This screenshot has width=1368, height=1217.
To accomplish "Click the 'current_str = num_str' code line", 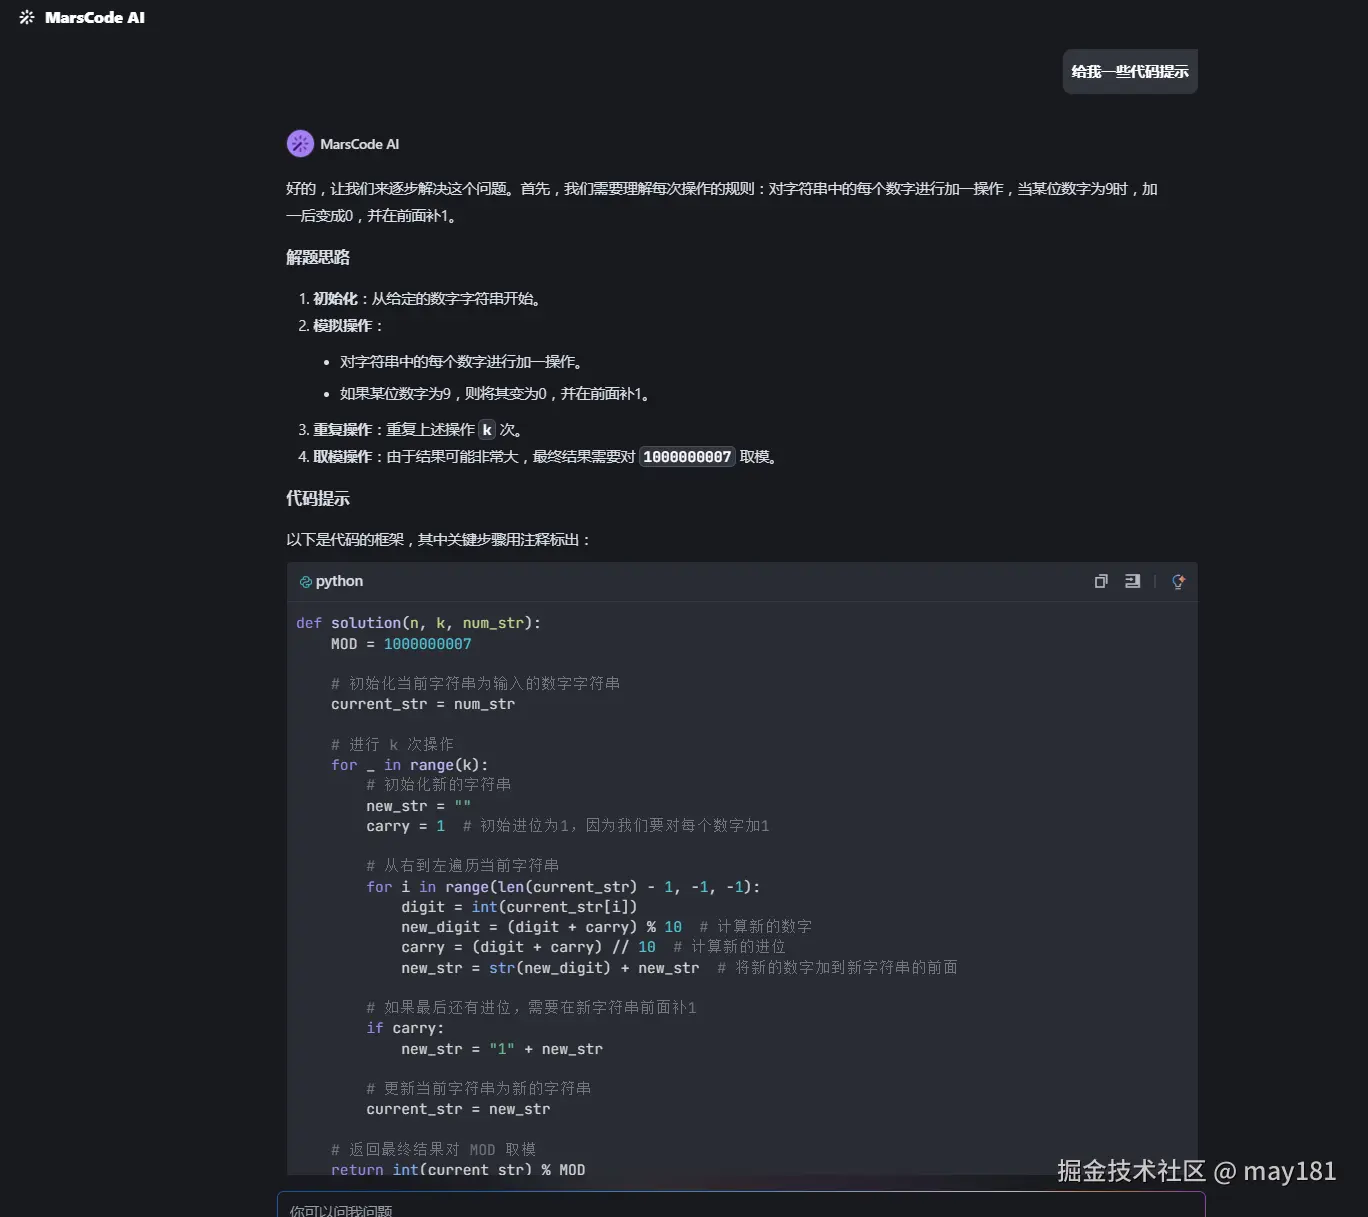I will click(x=423, y=704).
